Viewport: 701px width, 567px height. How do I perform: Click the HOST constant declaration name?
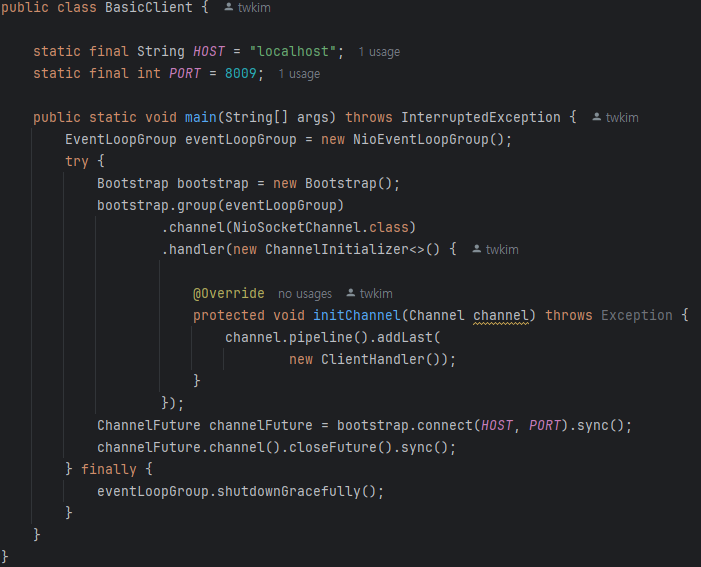209,51
